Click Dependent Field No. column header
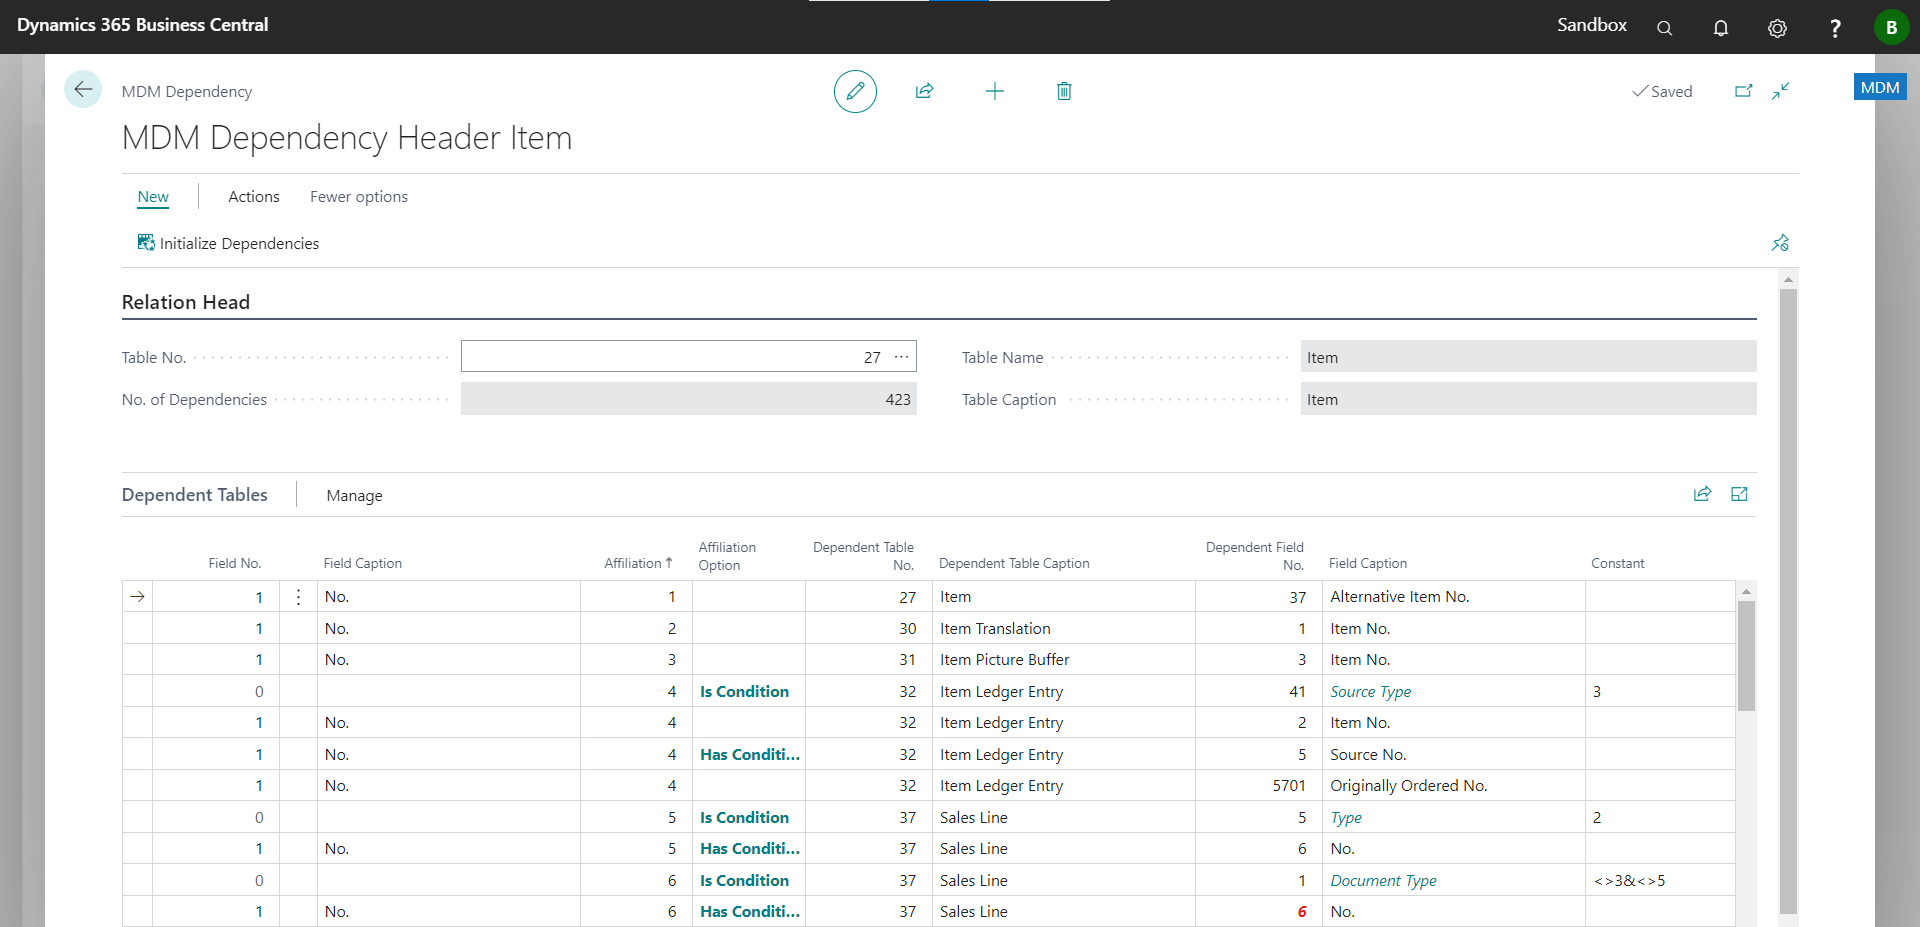The width and height of the screenshot is (1920, 927). (1254, 556)
